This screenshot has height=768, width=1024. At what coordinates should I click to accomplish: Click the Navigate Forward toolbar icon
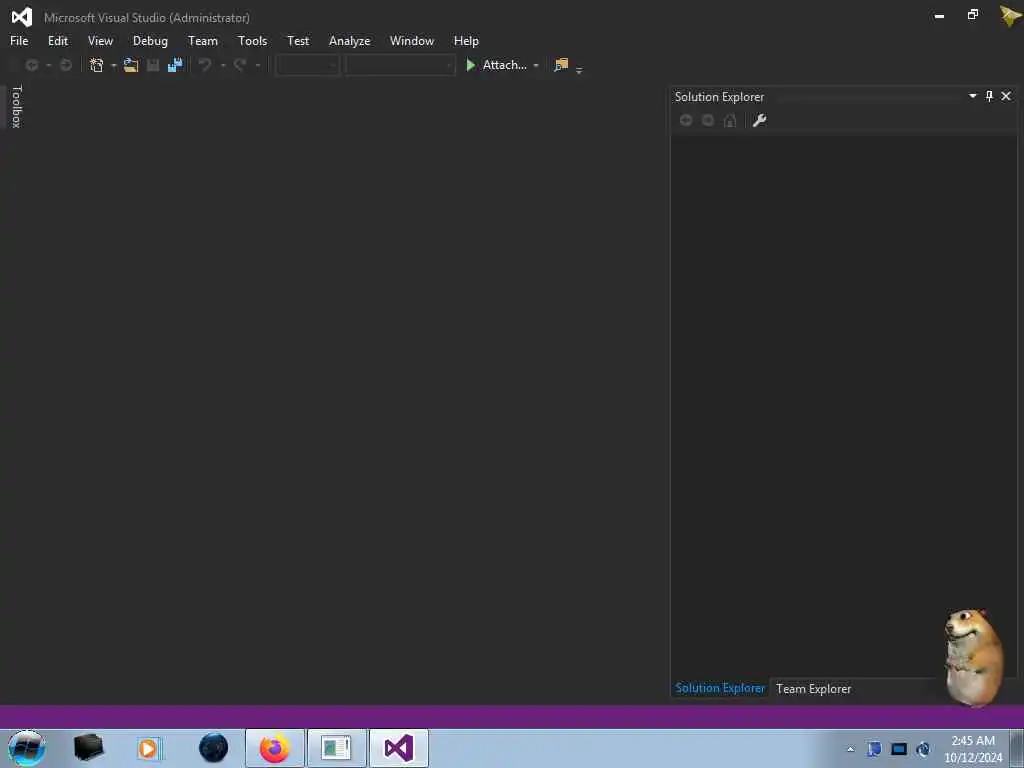tap(66, 65)
